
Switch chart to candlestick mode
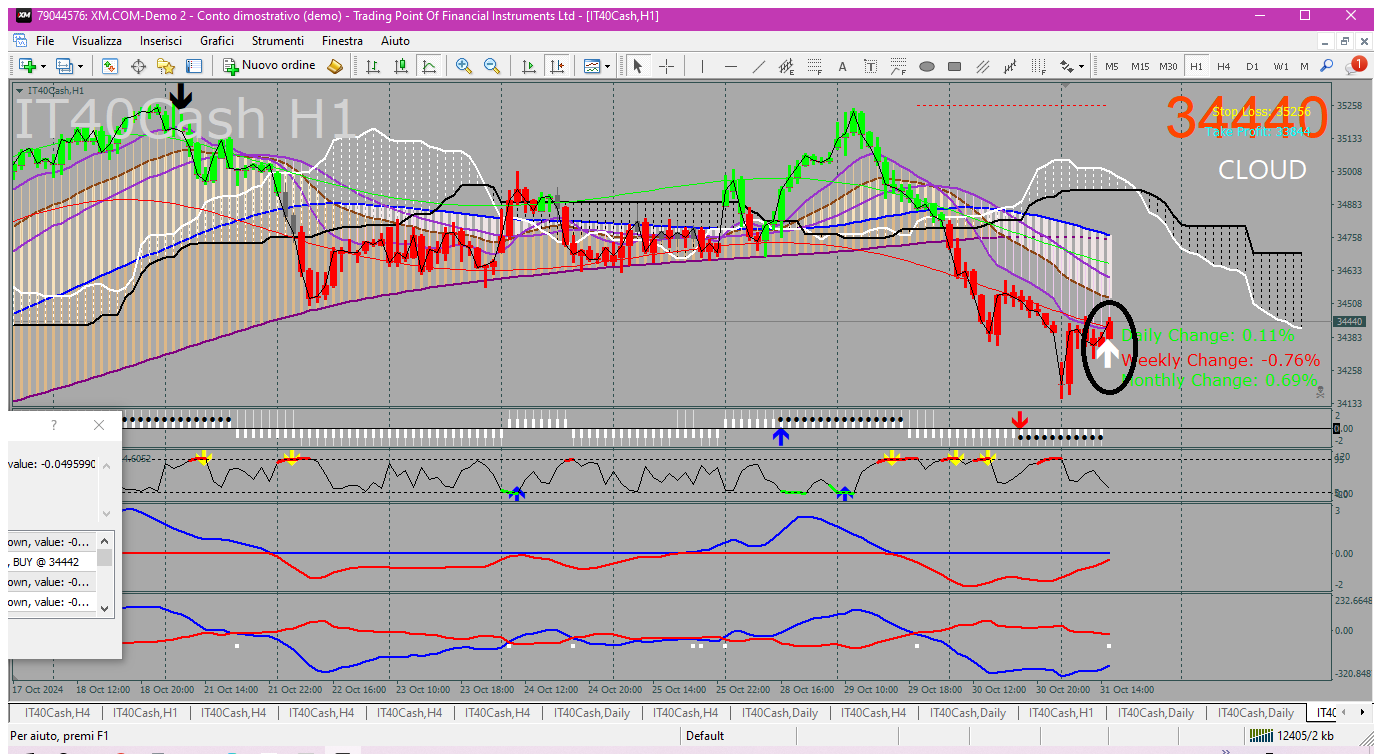tap(401, 66)
